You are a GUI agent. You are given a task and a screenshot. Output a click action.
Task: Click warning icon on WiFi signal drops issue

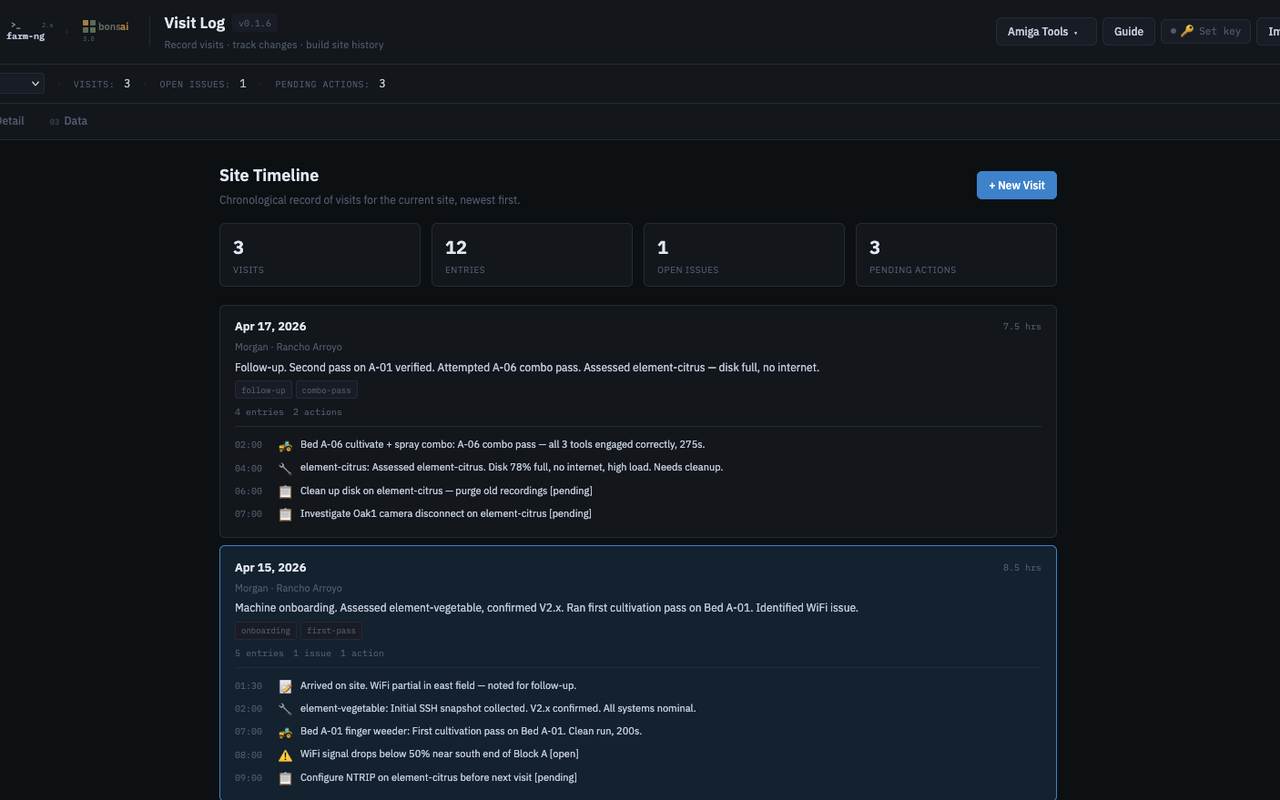[x=285, y=755]
